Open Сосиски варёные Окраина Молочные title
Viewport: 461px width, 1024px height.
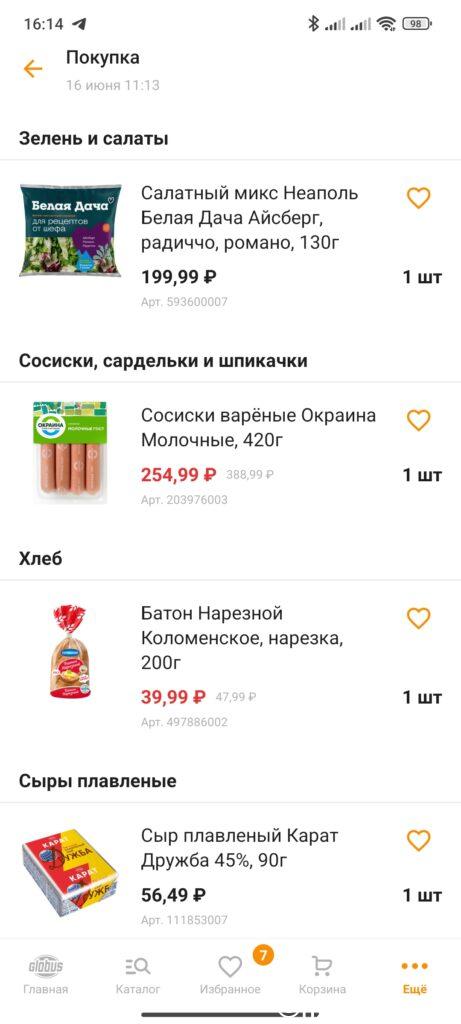(259, 428)
